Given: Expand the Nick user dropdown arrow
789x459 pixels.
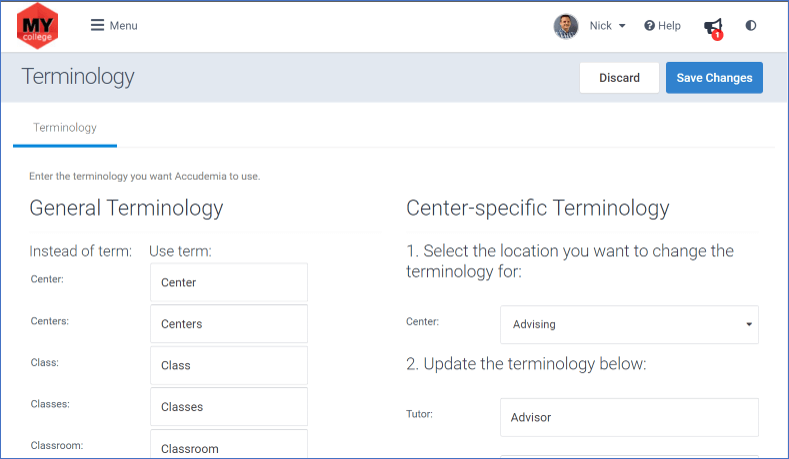Looking at the screenshot, I should pos(622,26).
